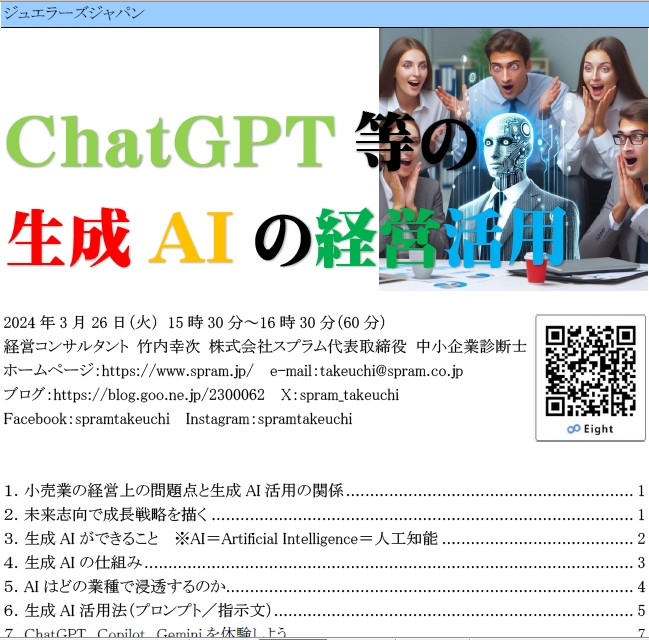Click the green ChatGPT title word
The width and height of the screenshot is (649, 640).
[x=170, y=141]
